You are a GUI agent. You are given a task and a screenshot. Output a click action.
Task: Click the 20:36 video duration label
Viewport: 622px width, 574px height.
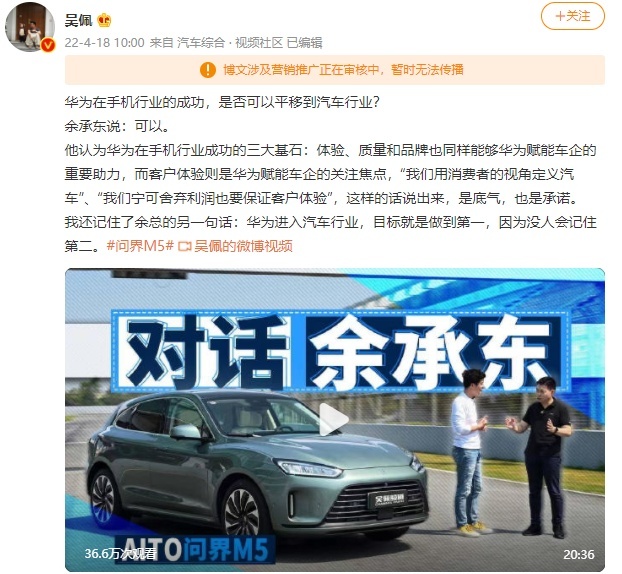point(579,554)
